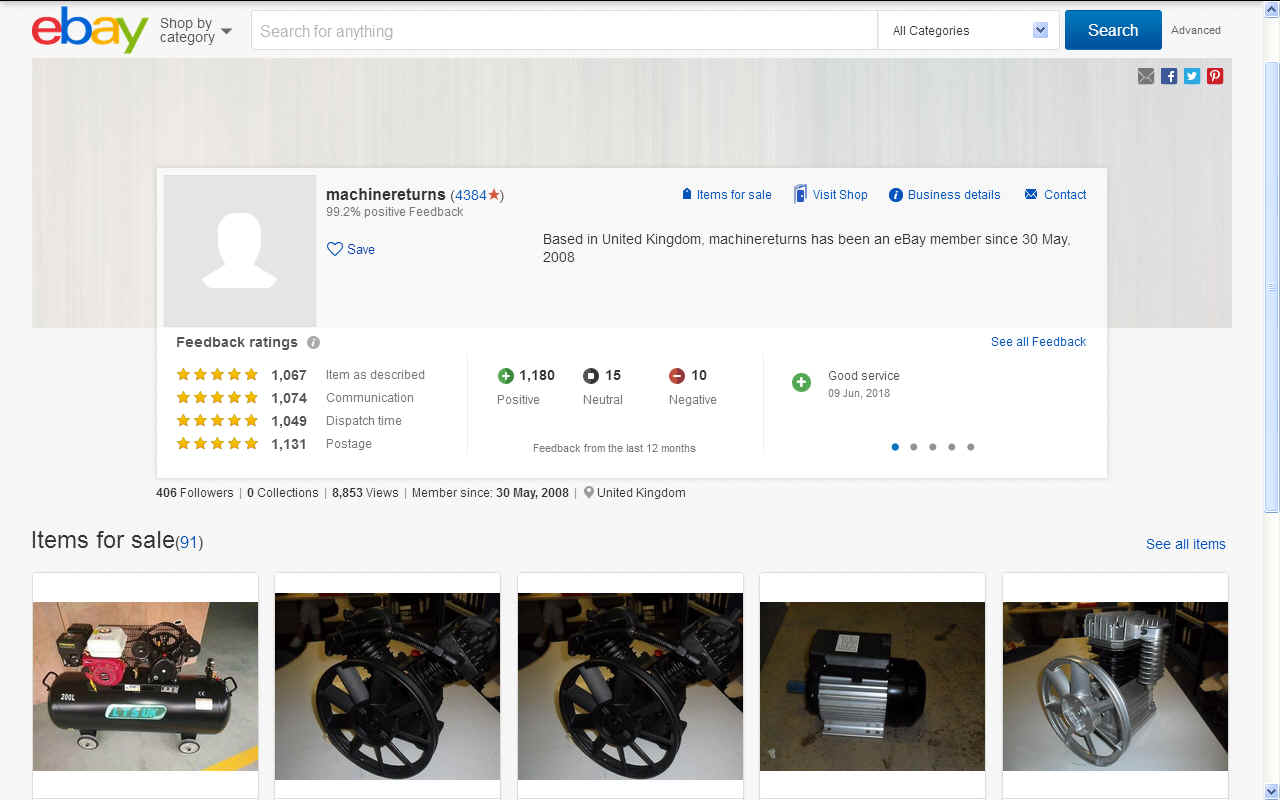Open the Contact seller link

pos(1055,195)
